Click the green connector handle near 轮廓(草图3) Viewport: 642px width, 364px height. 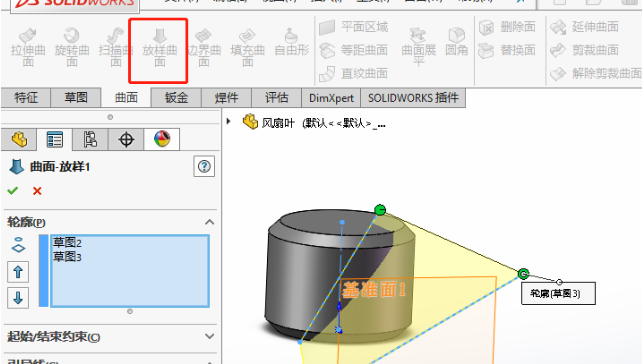pyautogui.click(x=523, y=274)
